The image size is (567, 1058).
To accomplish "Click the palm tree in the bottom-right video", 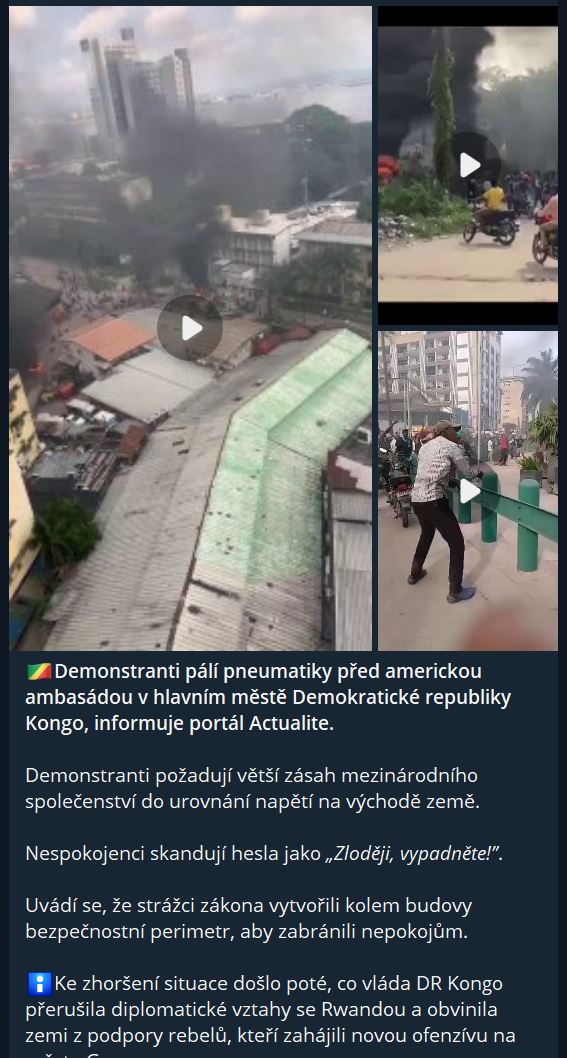I will [541, 383].
